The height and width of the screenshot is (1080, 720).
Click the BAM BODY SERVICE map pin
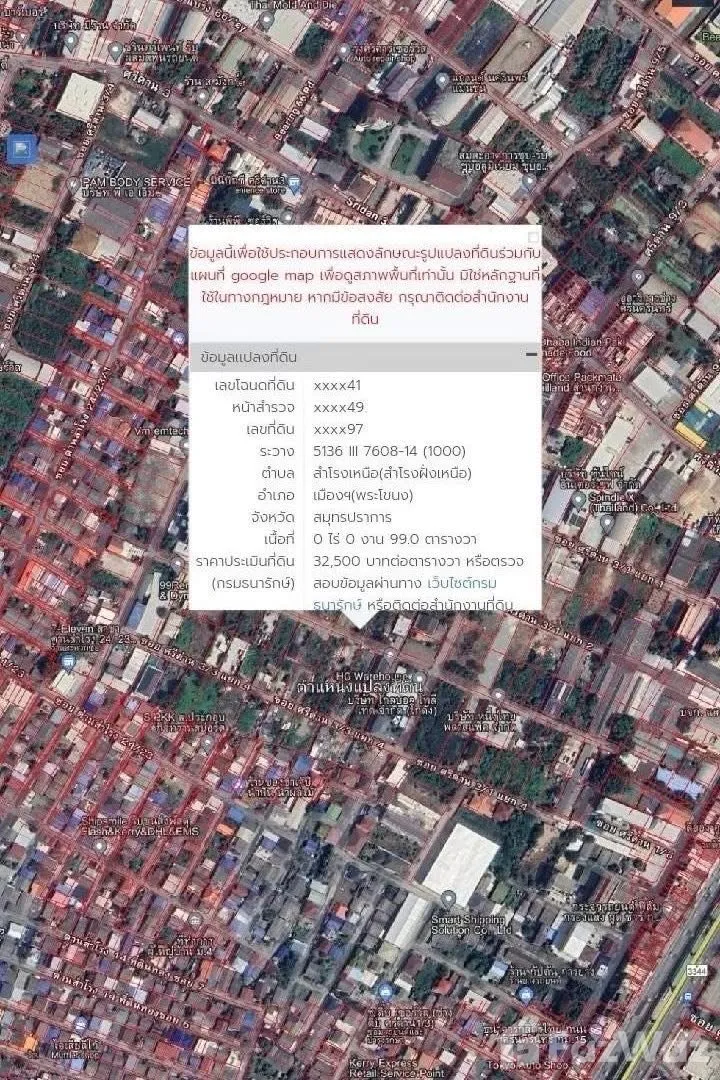coord(73,183)
